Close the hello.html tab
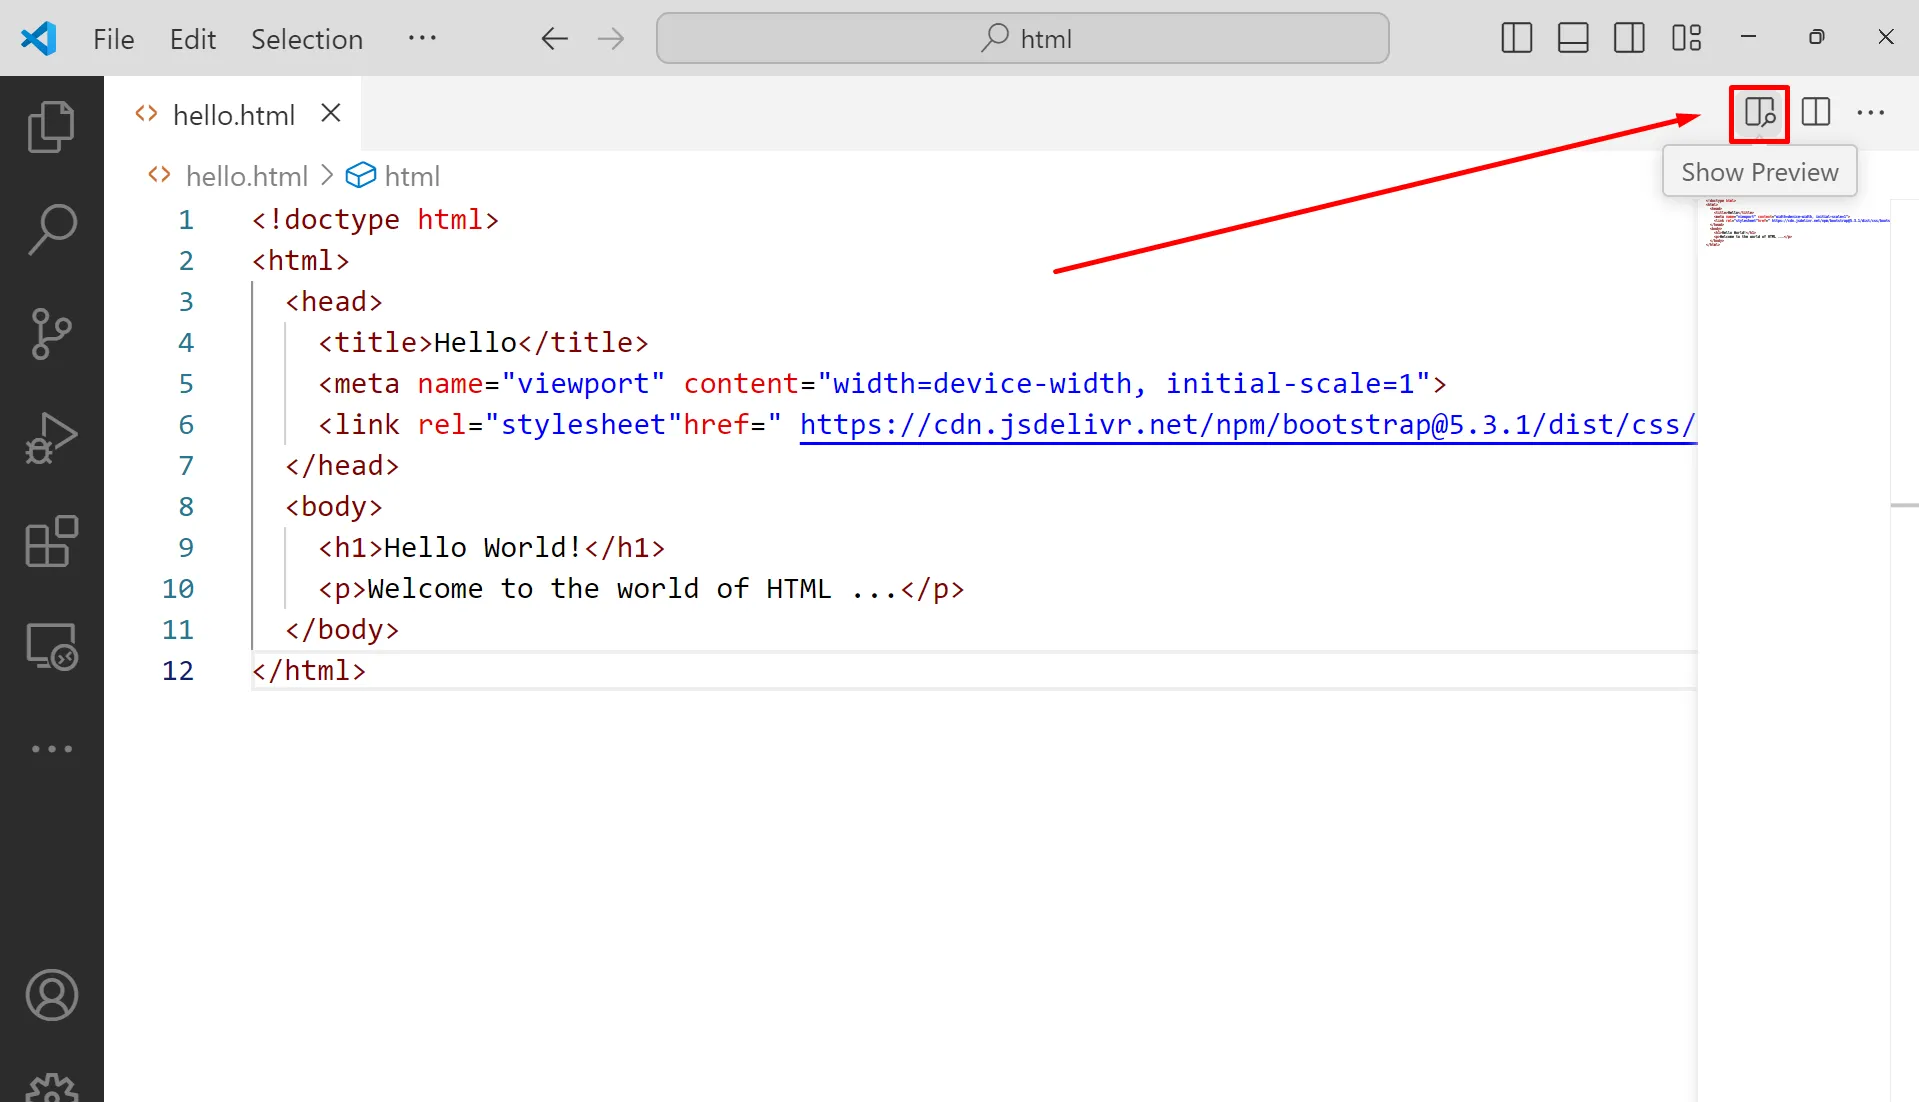Image resolution: width=1919 pixels, height=1102 pixels. pos(331,114)
